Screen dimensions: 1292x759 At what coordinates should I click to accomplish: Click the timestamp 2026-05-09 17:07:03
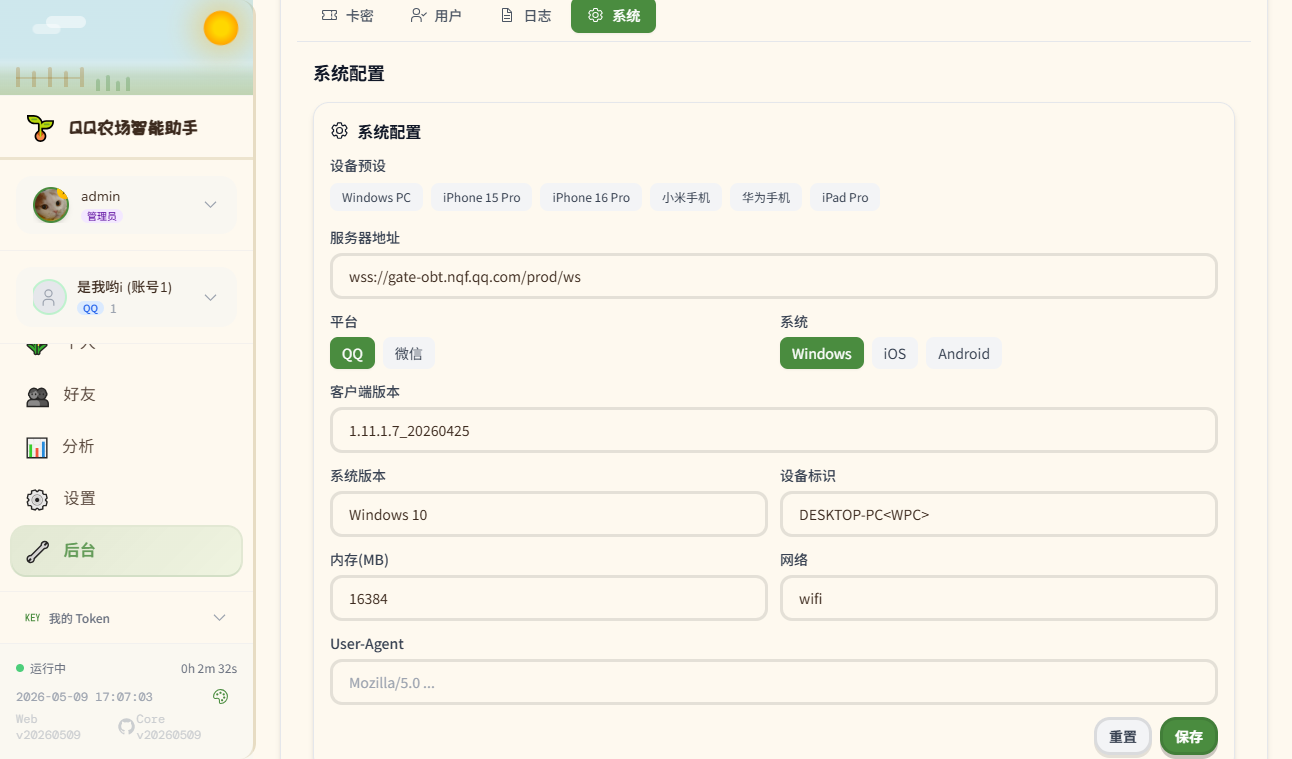(84, 696)
